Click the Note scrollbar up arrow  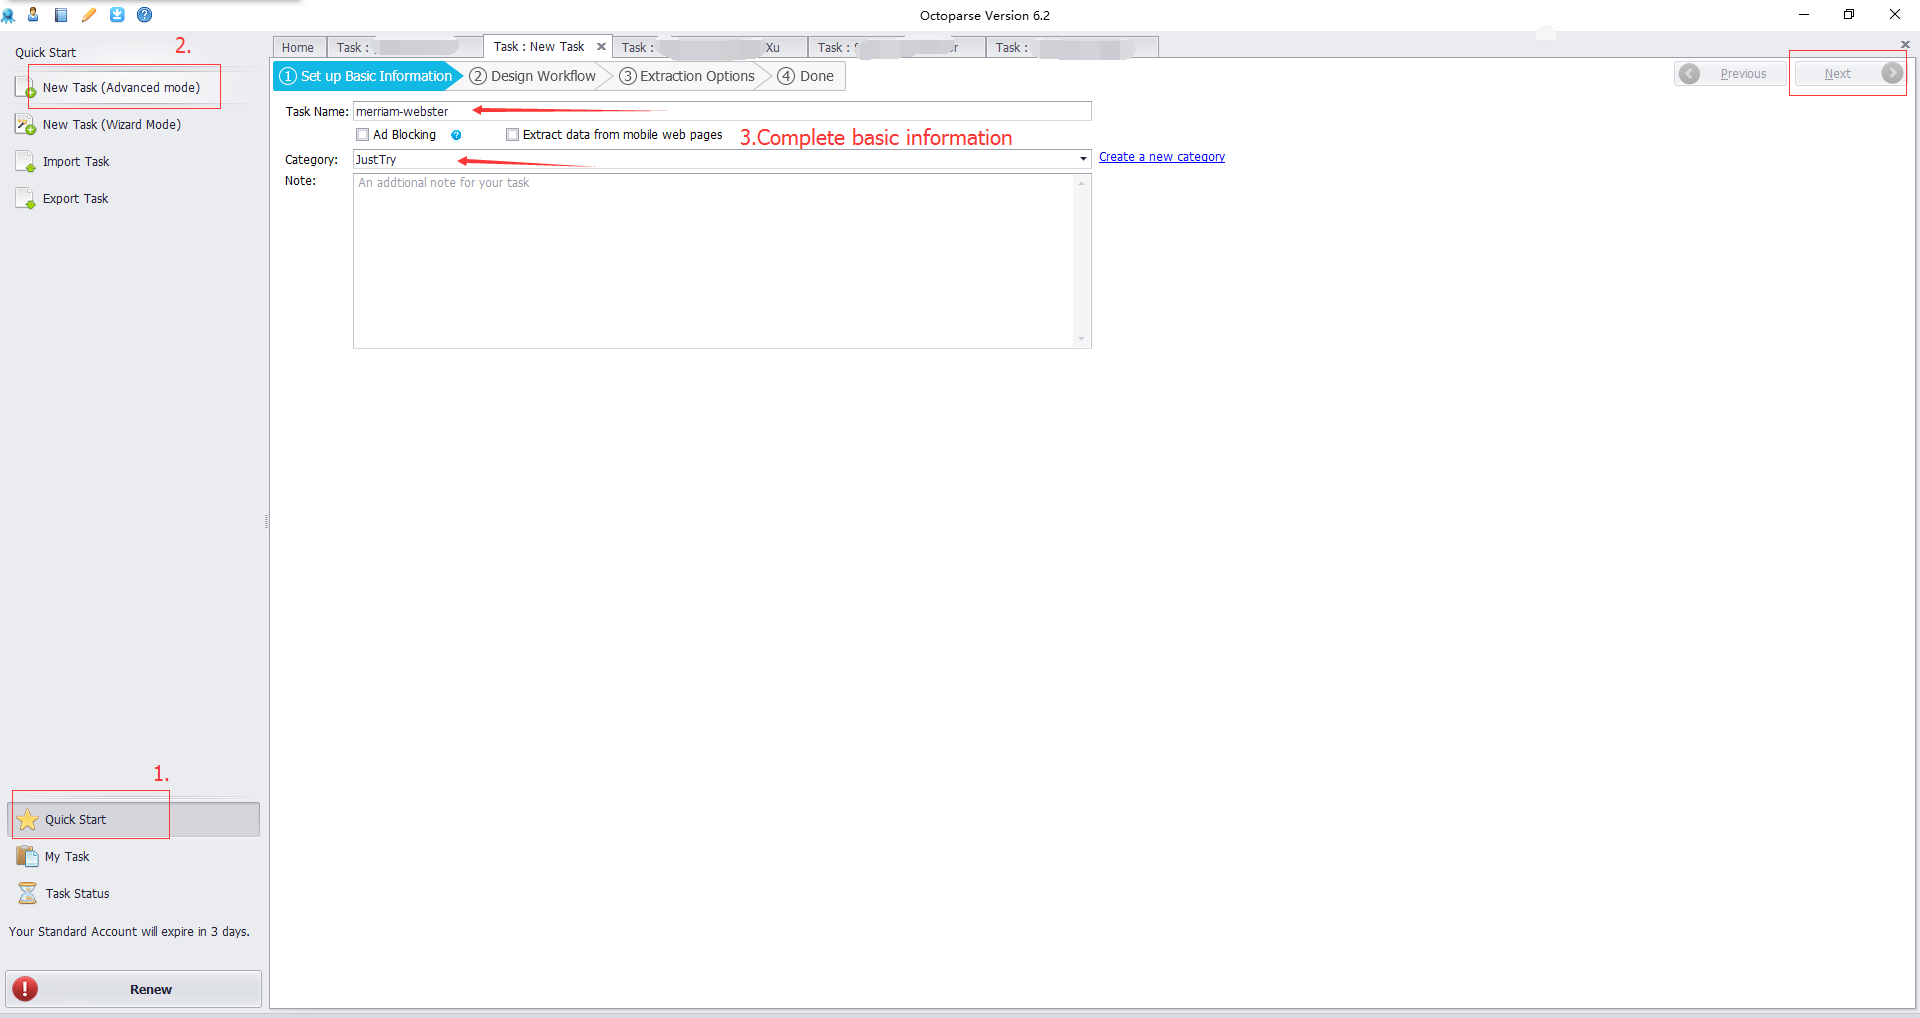[1081, 183]
